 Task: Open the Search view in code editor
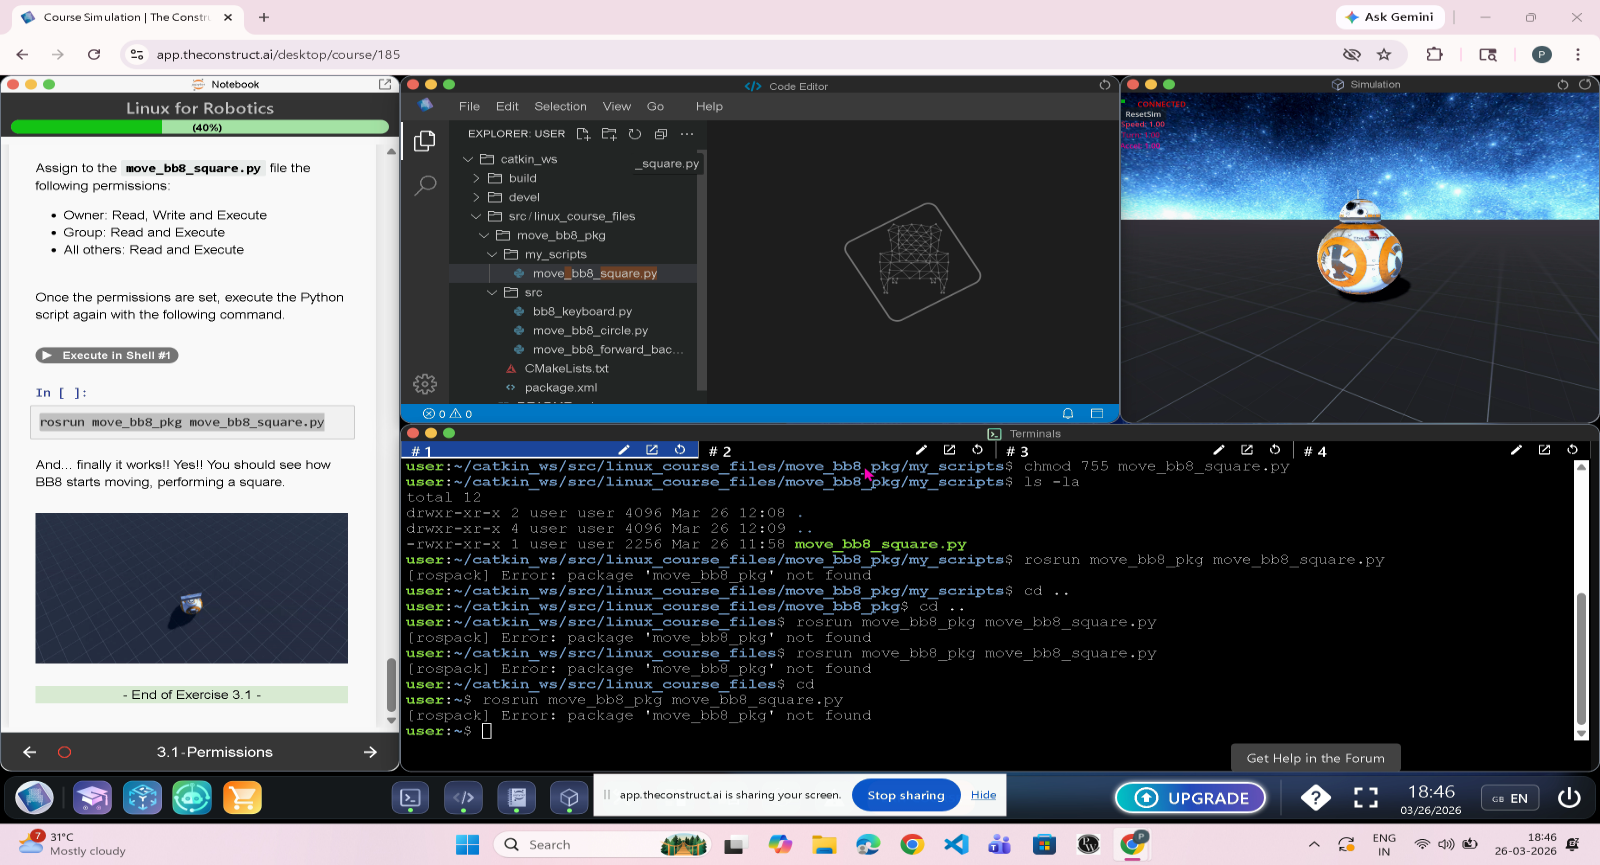(x=425, y=185)
